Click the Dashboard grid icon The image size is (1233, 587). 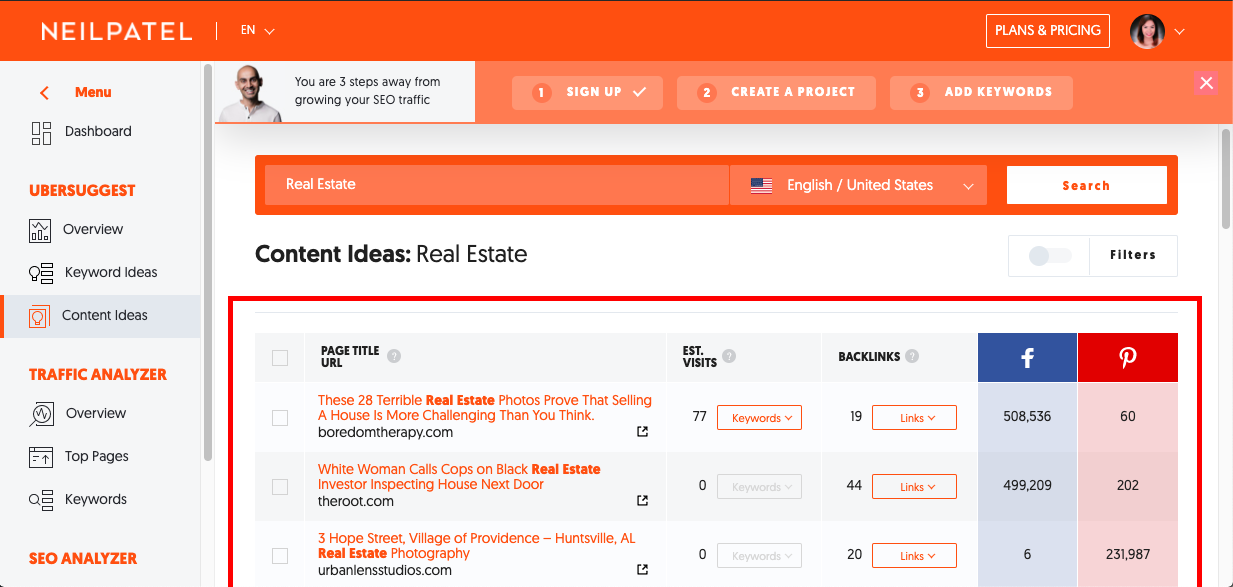(x=41, y=132)
